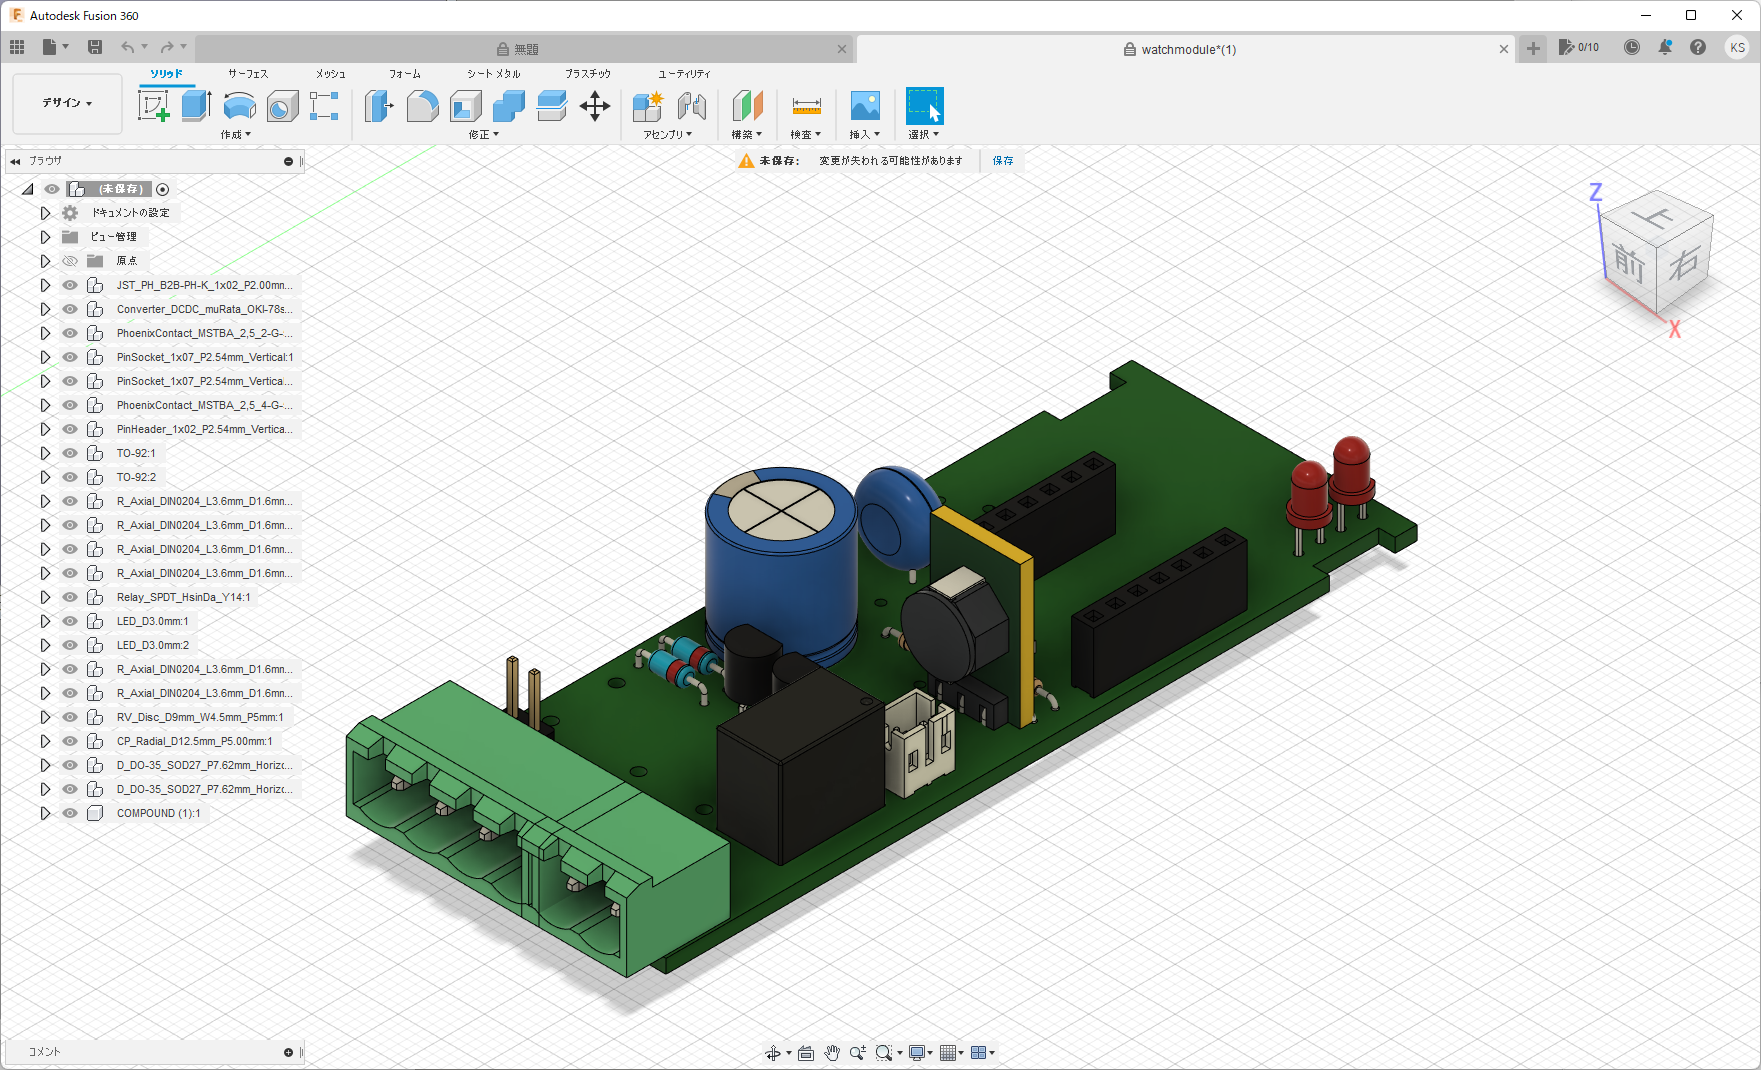This screenshot has width=1761, height=1070.
Task: Activate the Move/Copy arrows tool
Action: [595, 106]
